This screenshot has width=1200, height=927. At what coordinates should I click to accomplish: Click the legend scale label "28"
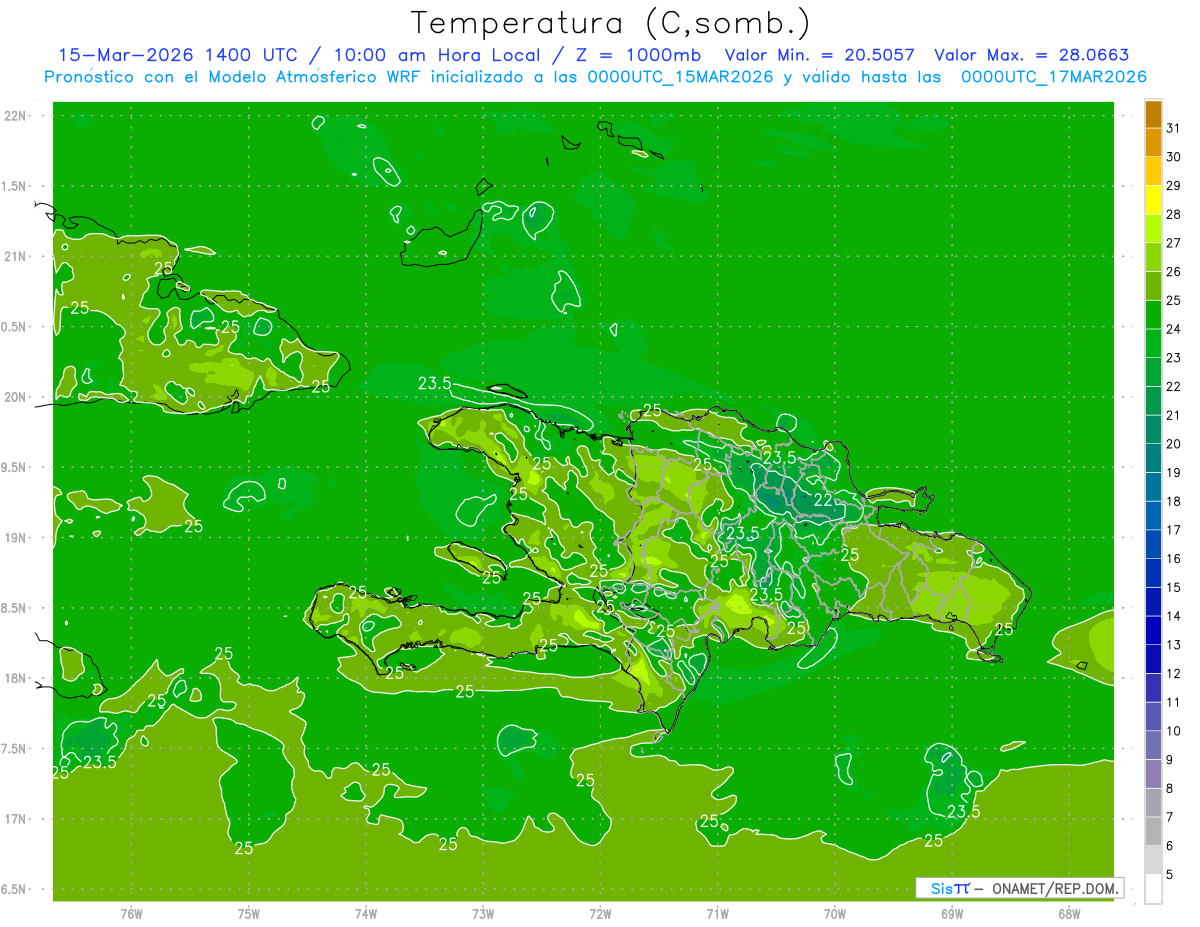[x=1174, y=214]
